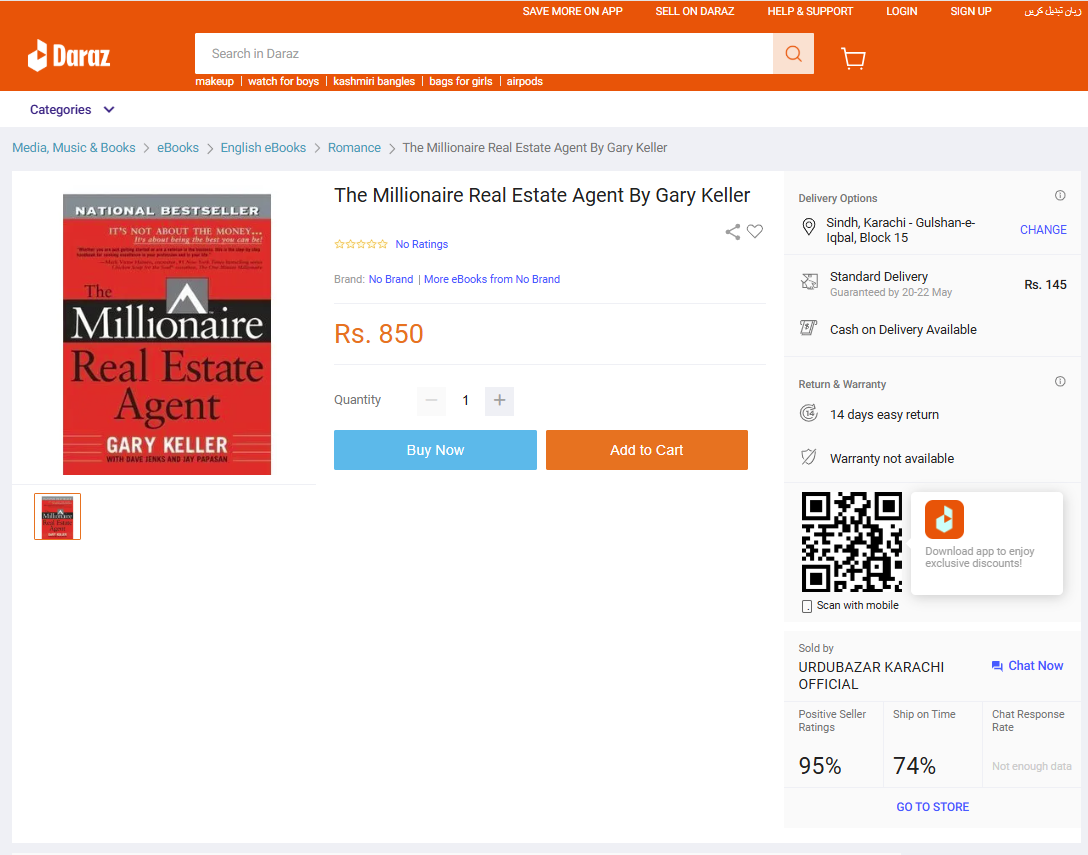Click the phone icon beside Scan with mobile
The image size is (1088, 855).
coord(806,606)
